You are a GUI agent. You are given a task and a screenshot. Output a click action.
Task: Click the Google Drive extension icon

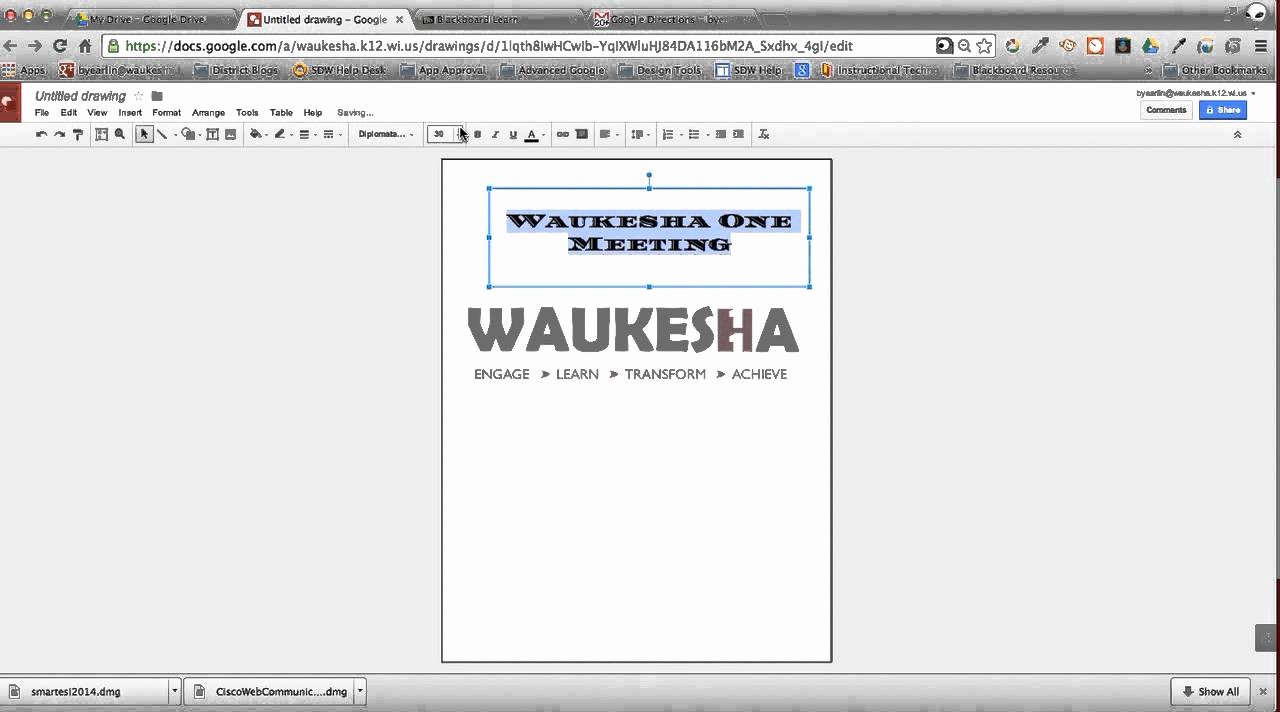[x=1150, y=46]
